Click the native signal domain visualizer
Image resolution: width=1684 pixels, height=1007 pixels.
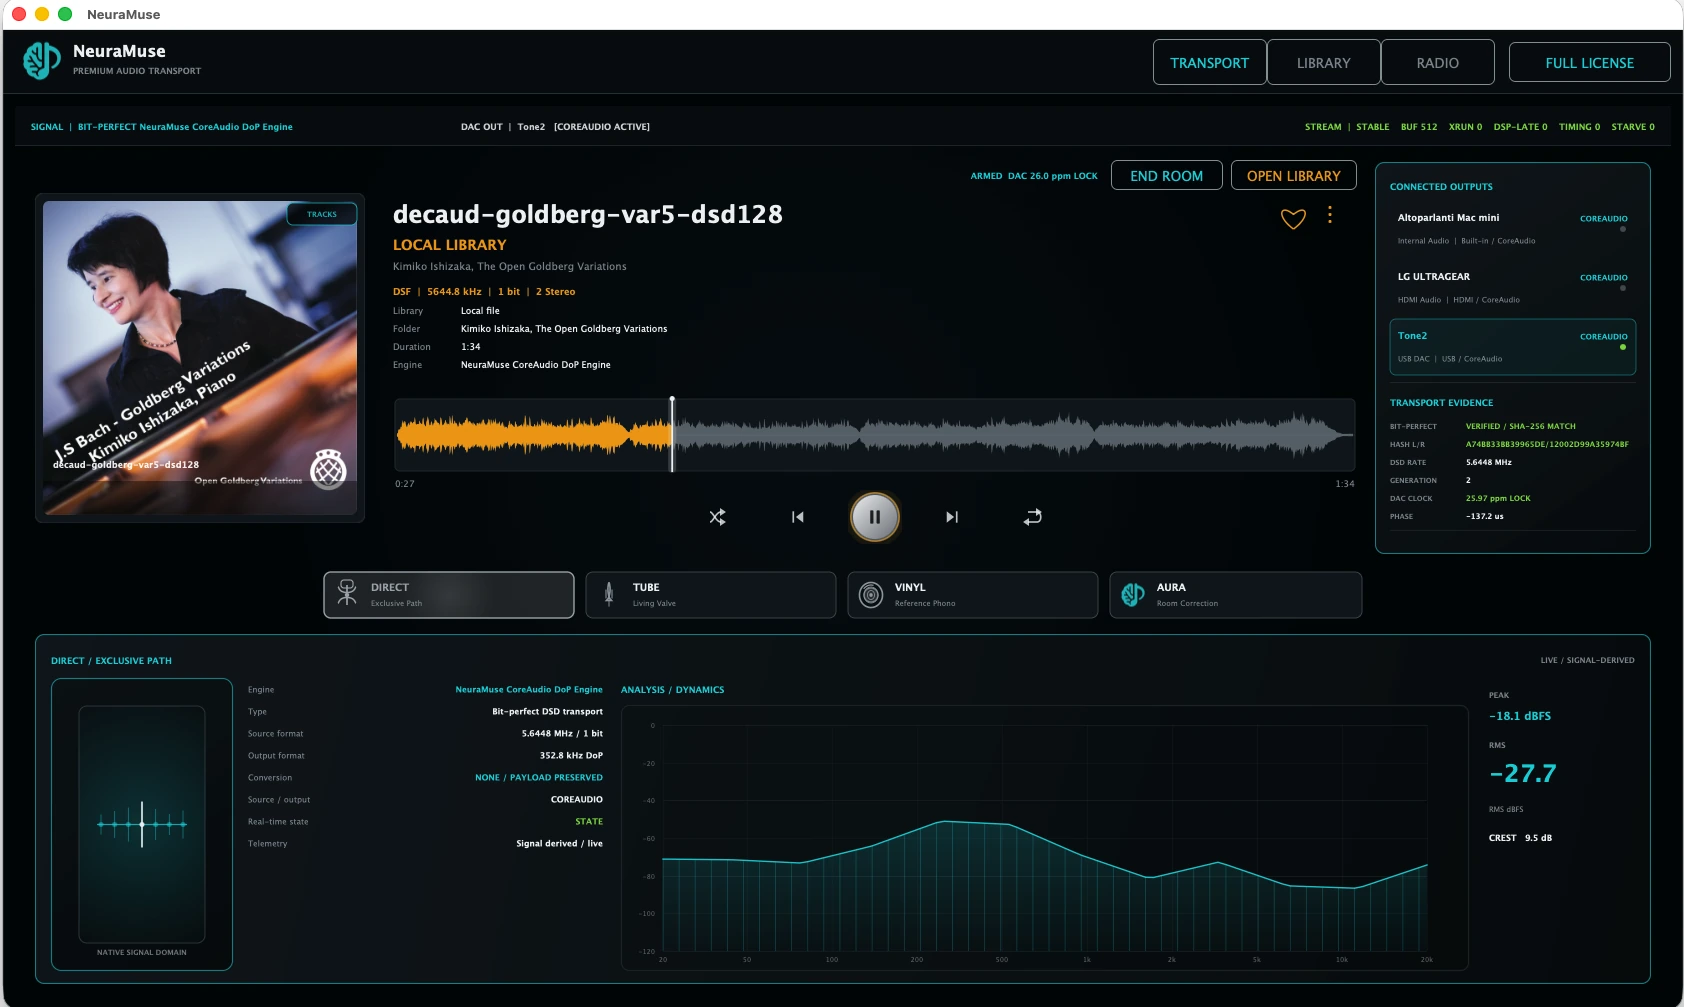[x=142, y=824]
